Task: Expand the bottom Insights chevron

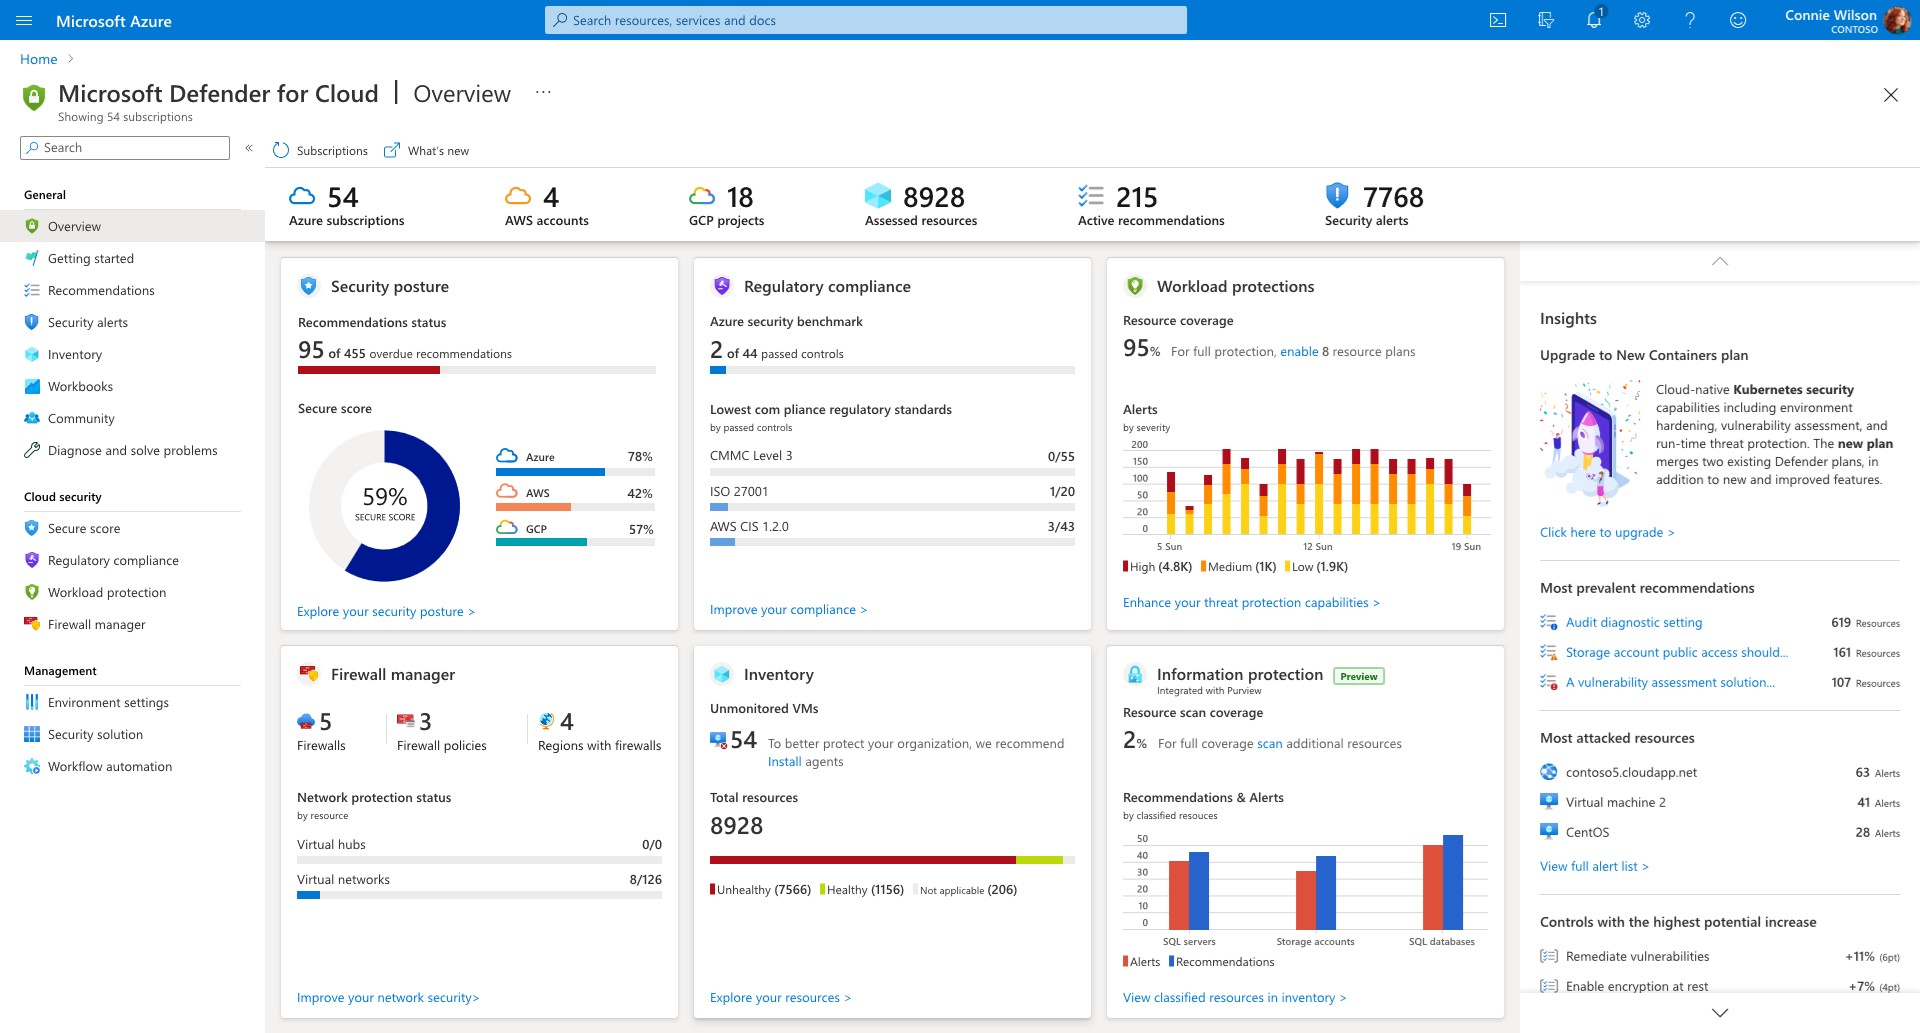Action: pos(1719,1012)
